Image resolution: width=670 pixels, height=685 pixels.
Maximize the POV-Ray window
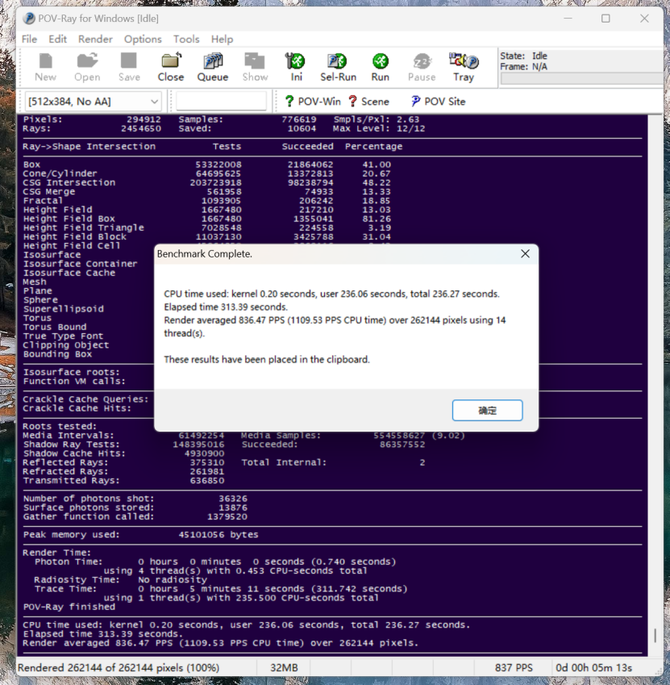pyautogui.click(x=605, y=18)
